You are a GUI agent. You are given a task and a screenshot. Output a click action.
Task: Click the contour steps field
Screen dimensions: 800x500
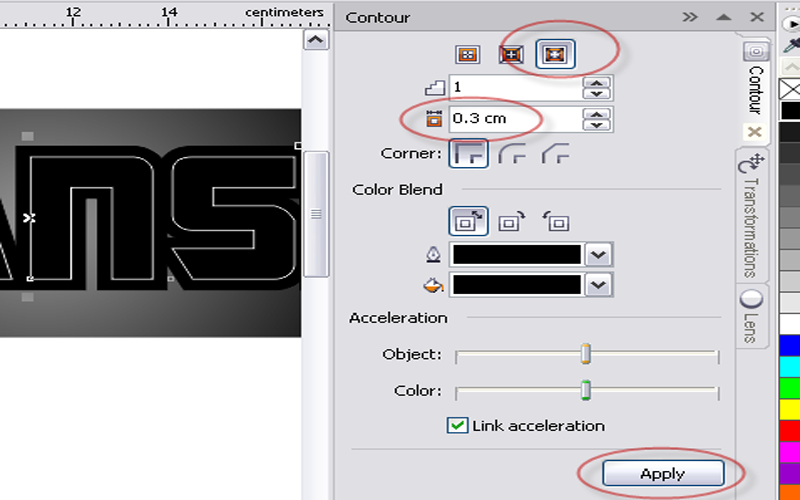pyautogui.click(x=516, y=87)
